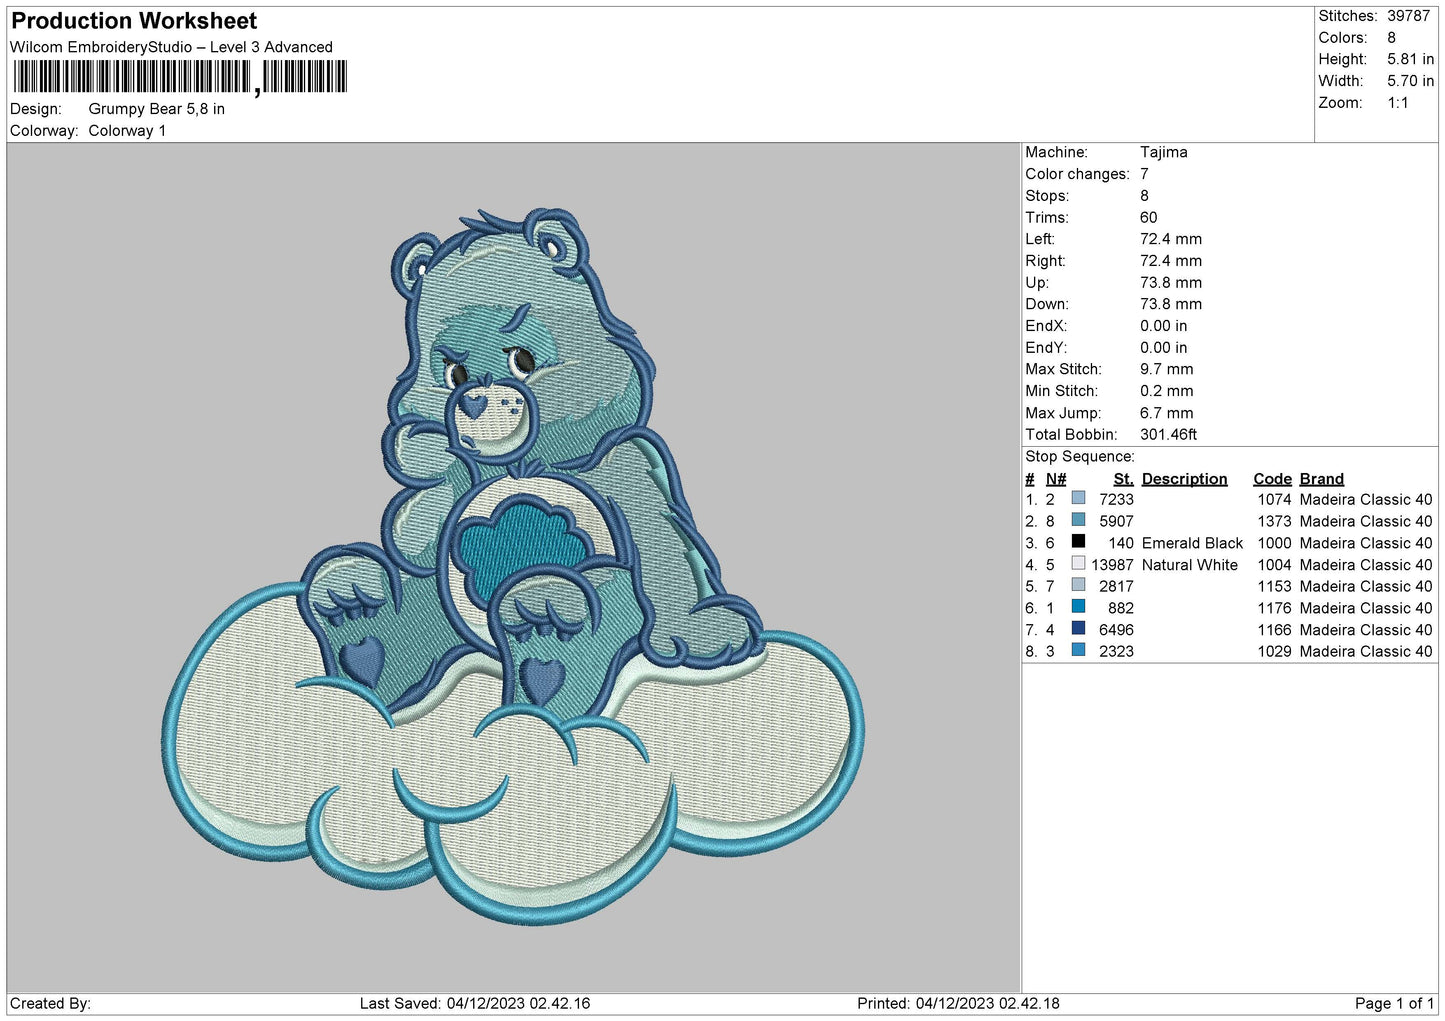Image resolution: width=1445 pixels, height=1021 pixels.
Task: Click the Max Stitch value 9.7 mm
Action: coord(1167,369)
